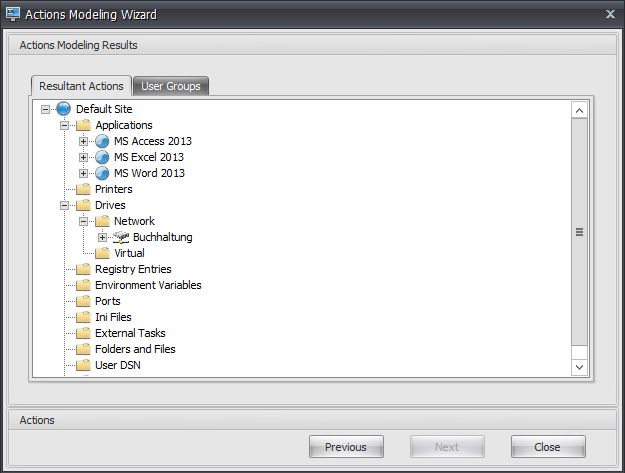Image resolution: width=625 pixels, height=473 pixels.
Task: Select the Network label
Action: pos(134,221)
